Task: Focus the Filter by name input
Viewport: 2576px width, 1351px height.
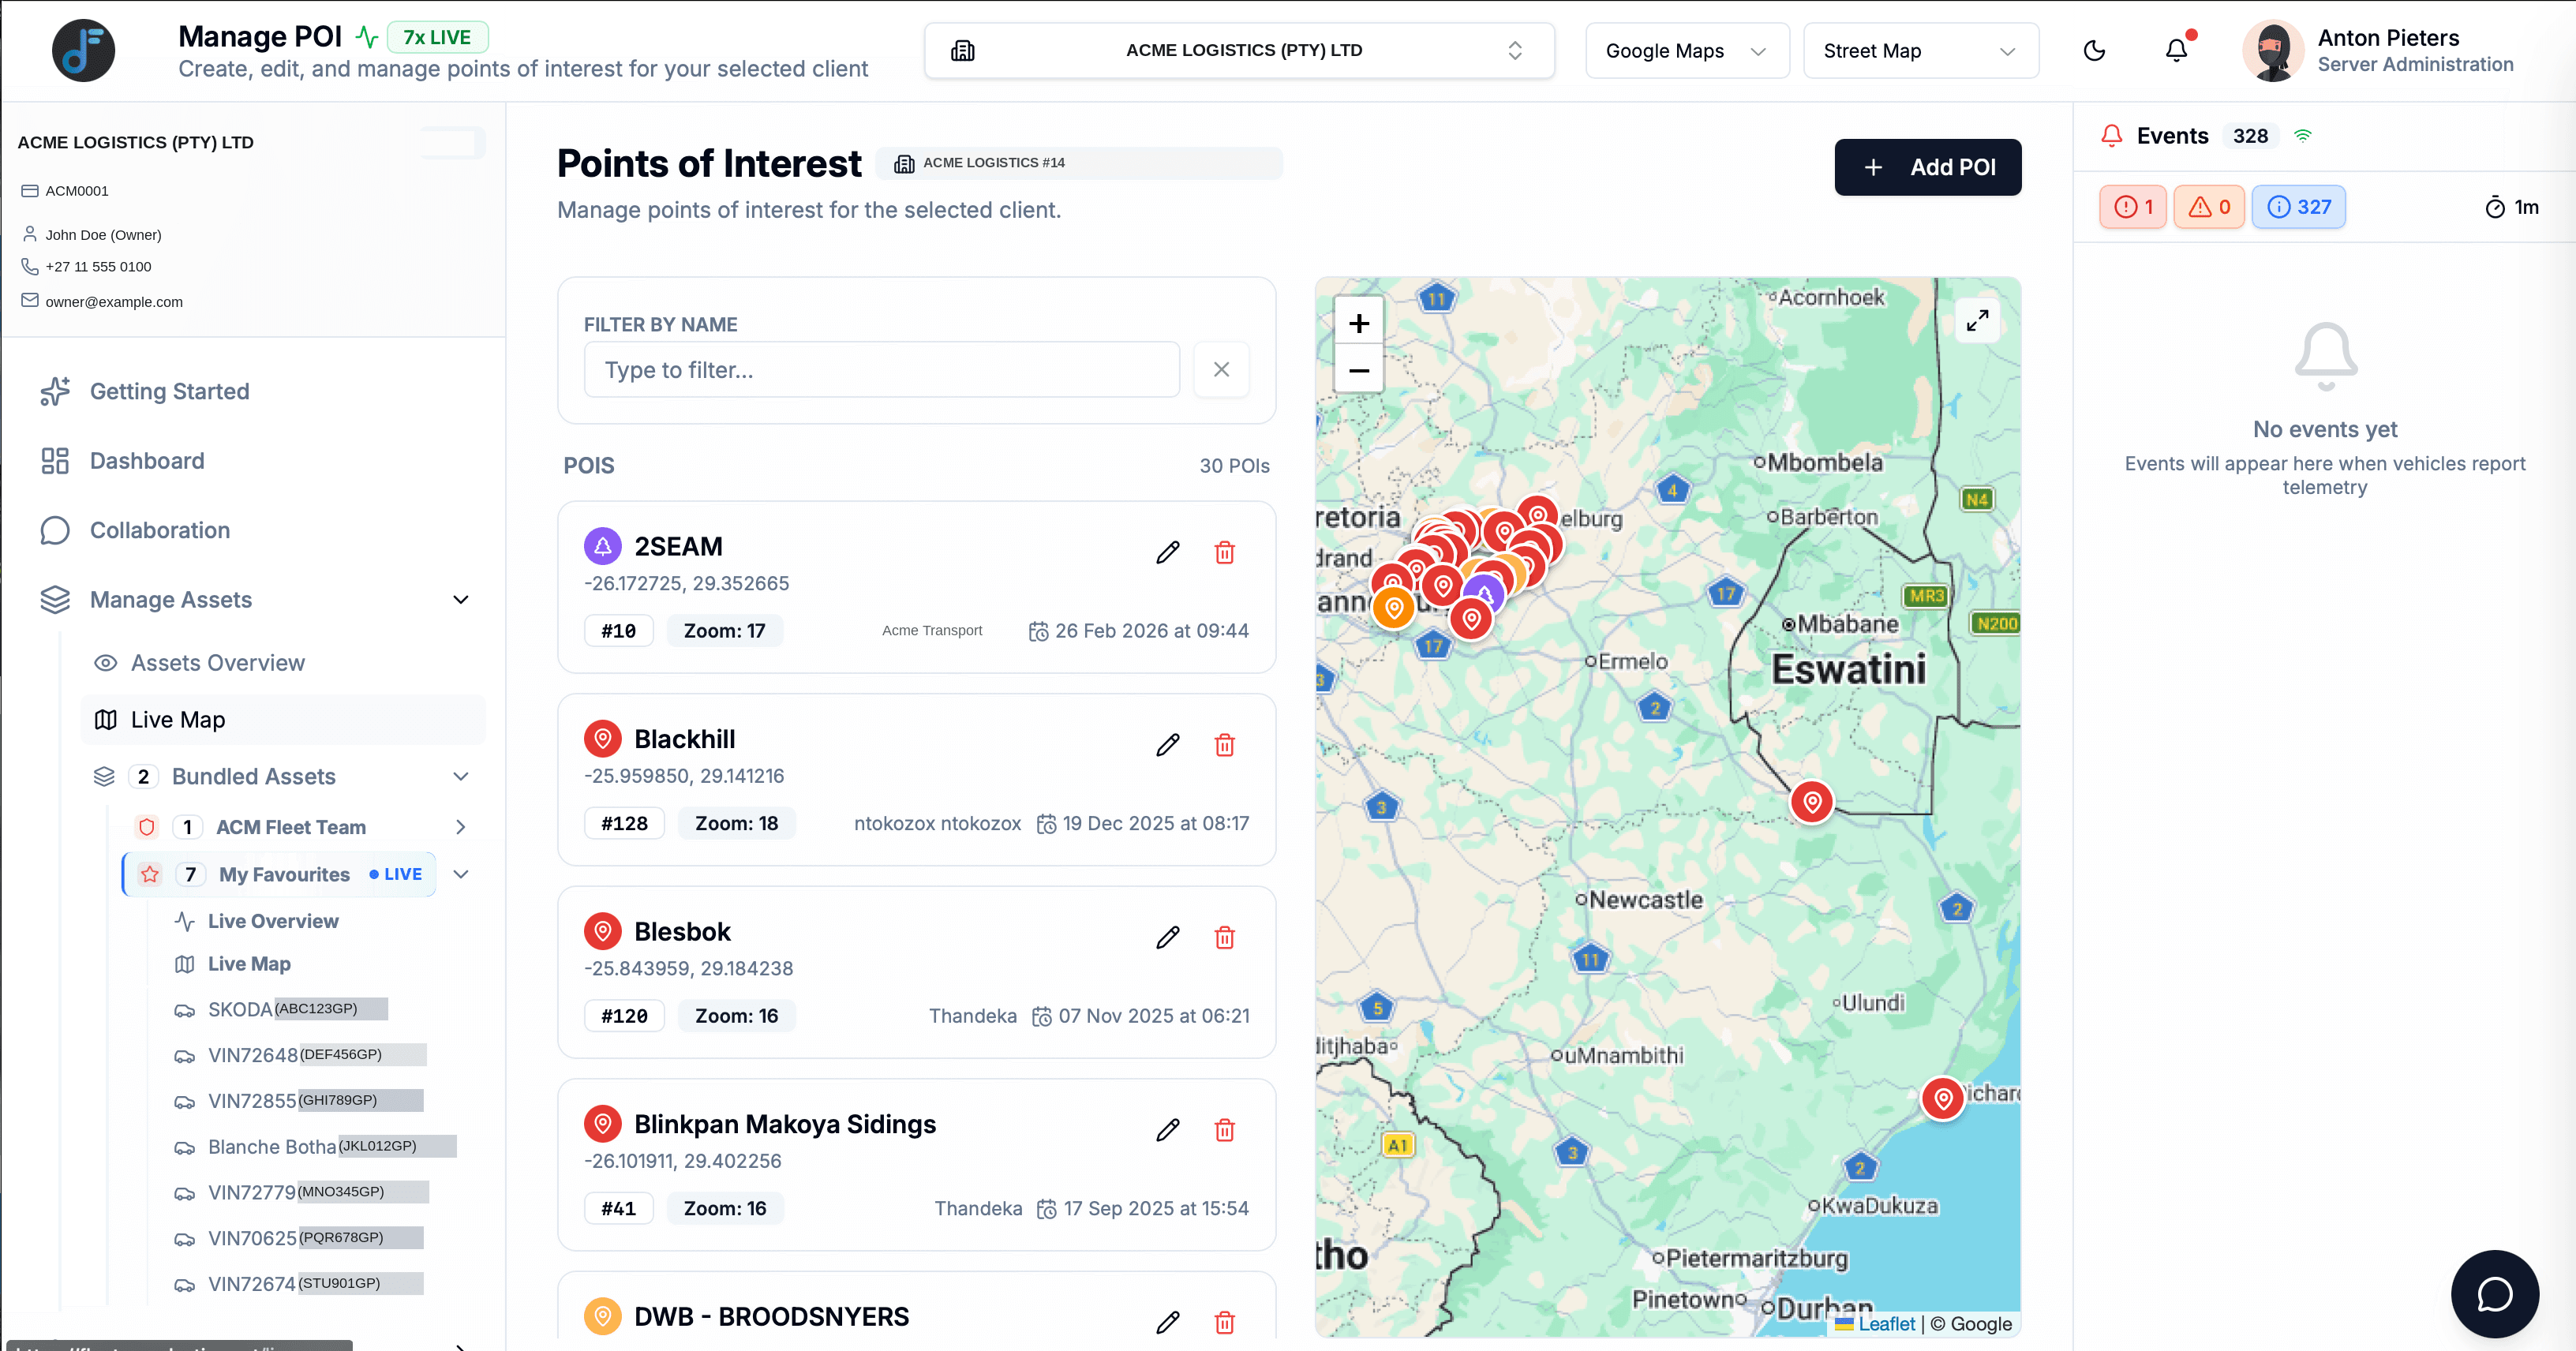Action: [x=881, y=370]
